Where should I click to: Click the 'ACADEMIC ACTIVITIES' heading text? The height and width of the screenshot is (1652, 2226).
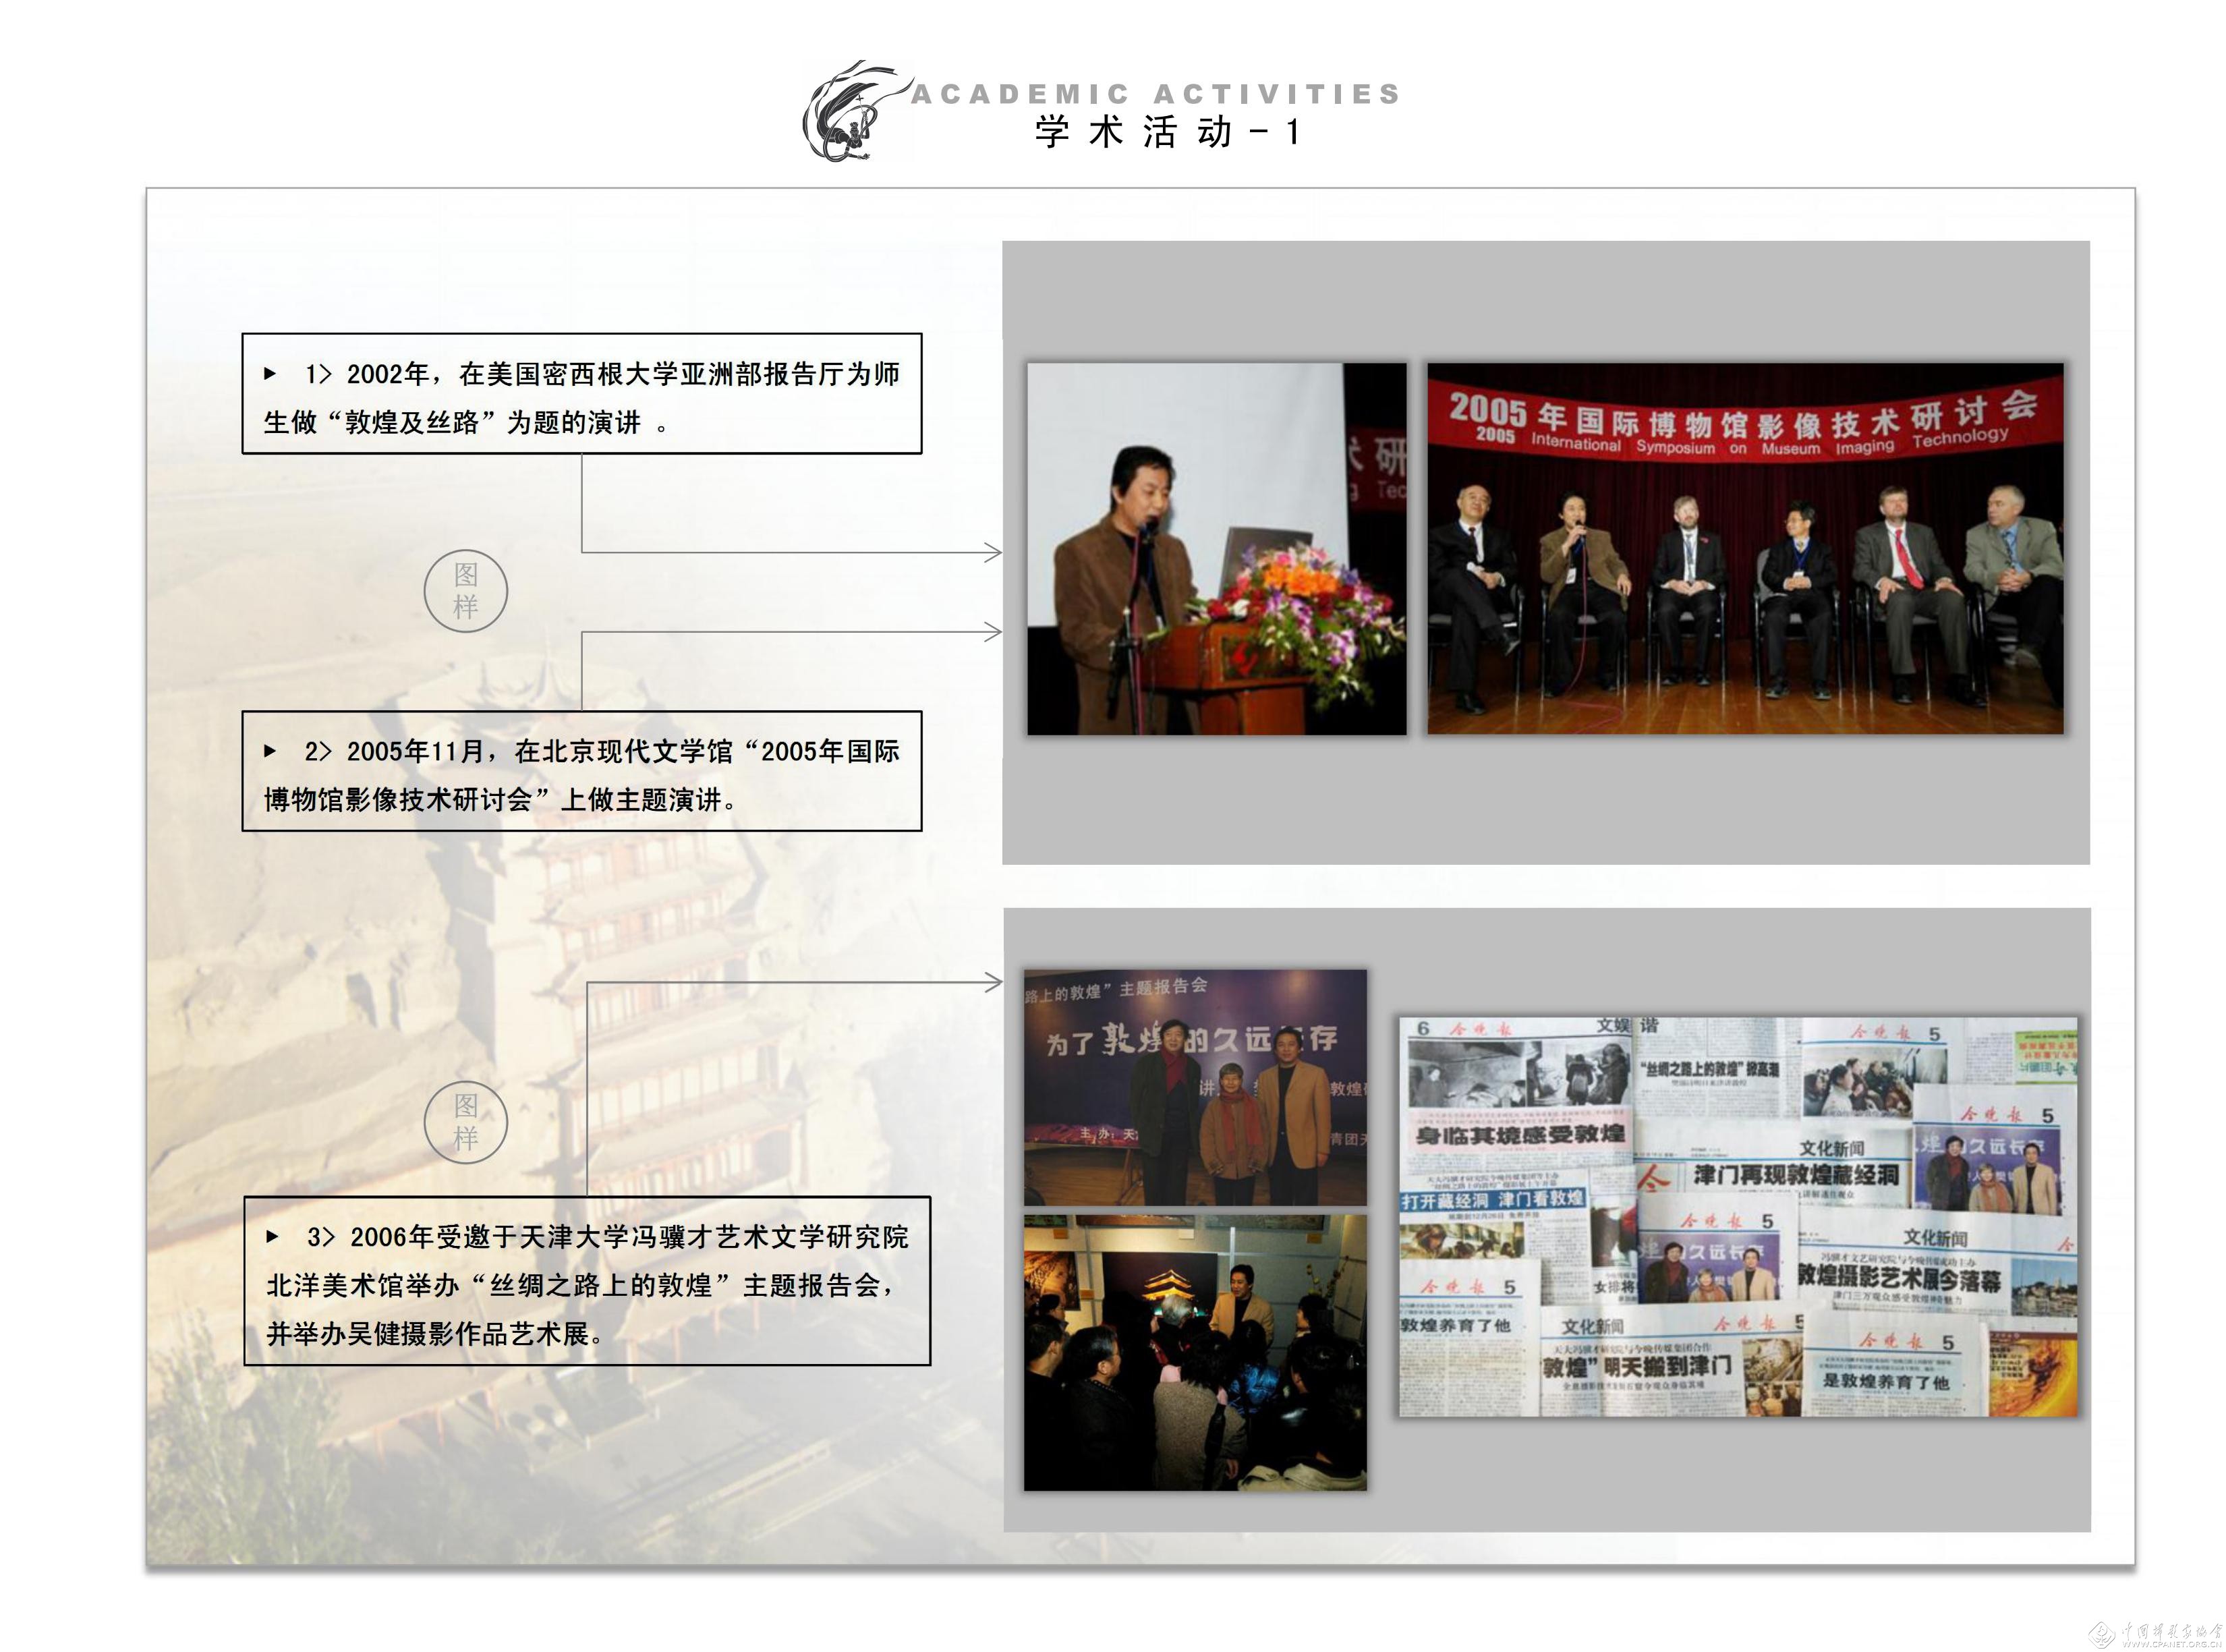point(1156,94)
